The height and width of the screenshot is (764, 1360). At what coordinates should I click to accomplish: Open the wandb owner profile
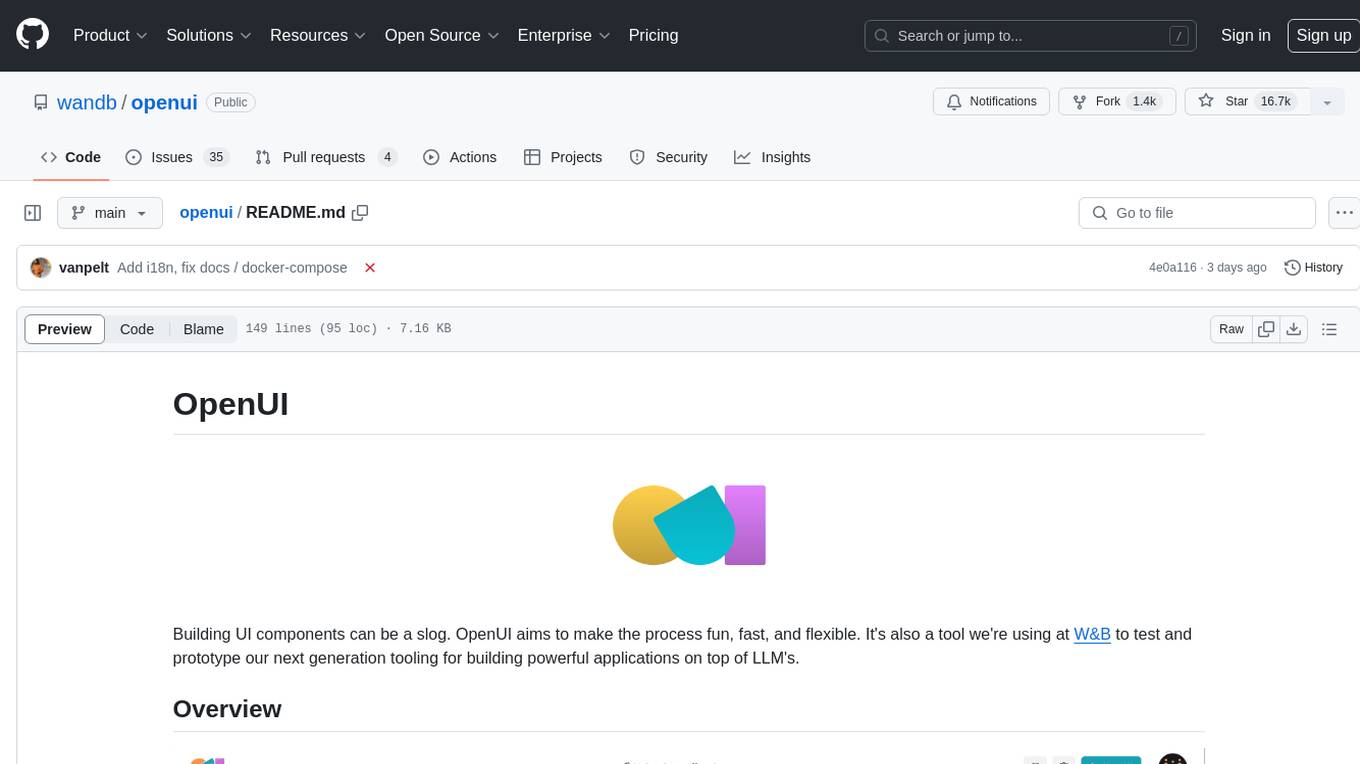[x=87, y=102]
